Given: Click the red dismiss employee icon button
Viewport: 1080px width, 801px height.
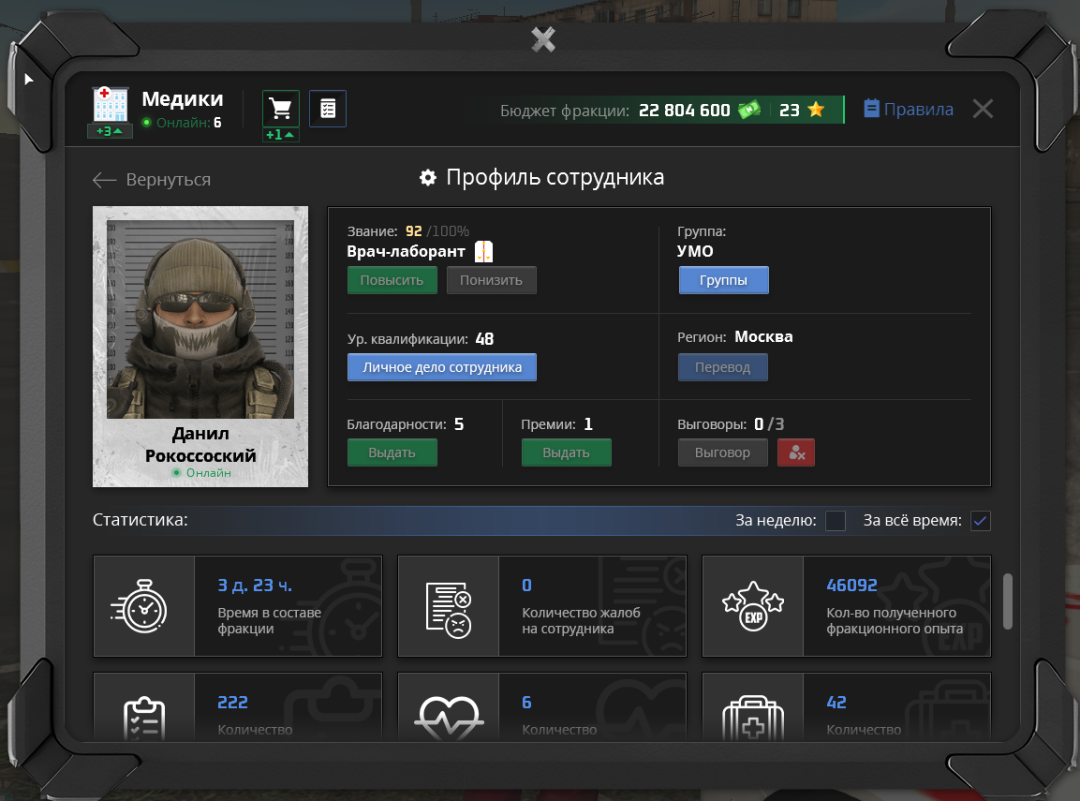Looking at the screenshot, I should click(796, 453).
